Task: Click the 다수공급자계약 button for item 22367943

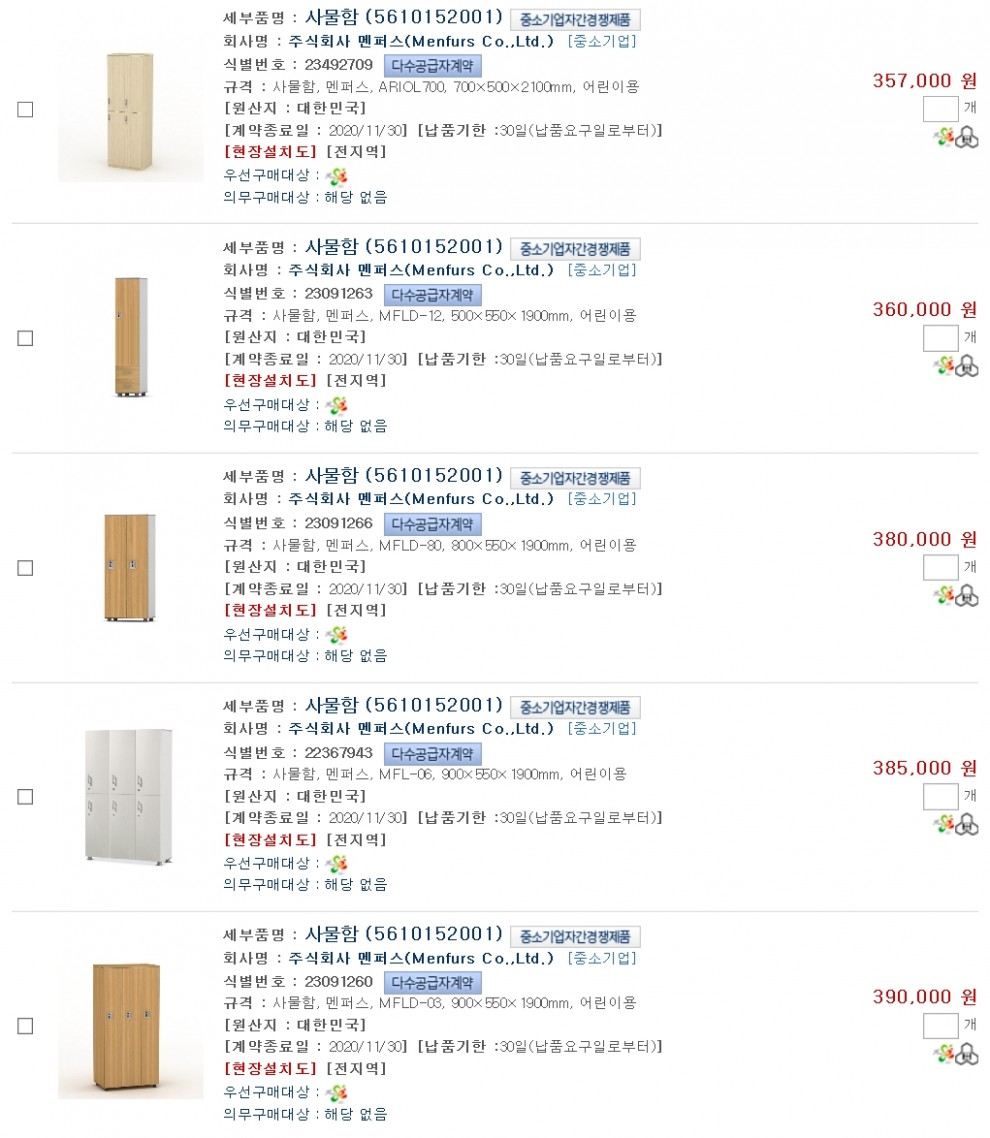Action: tap(432, 753)
